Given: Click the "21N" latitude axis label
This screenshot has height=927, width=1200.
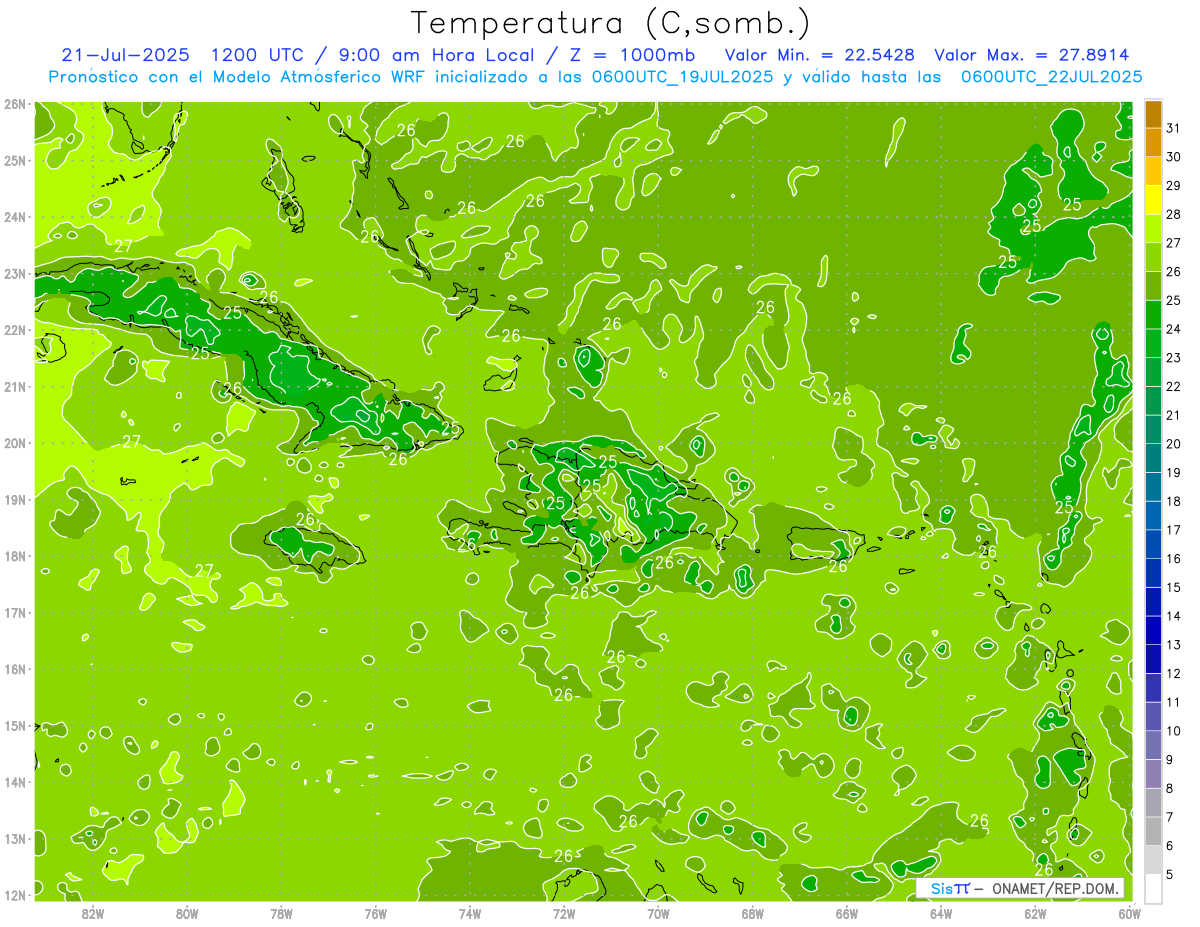Looking at the screenshot, I should click(x=15, y=386).
